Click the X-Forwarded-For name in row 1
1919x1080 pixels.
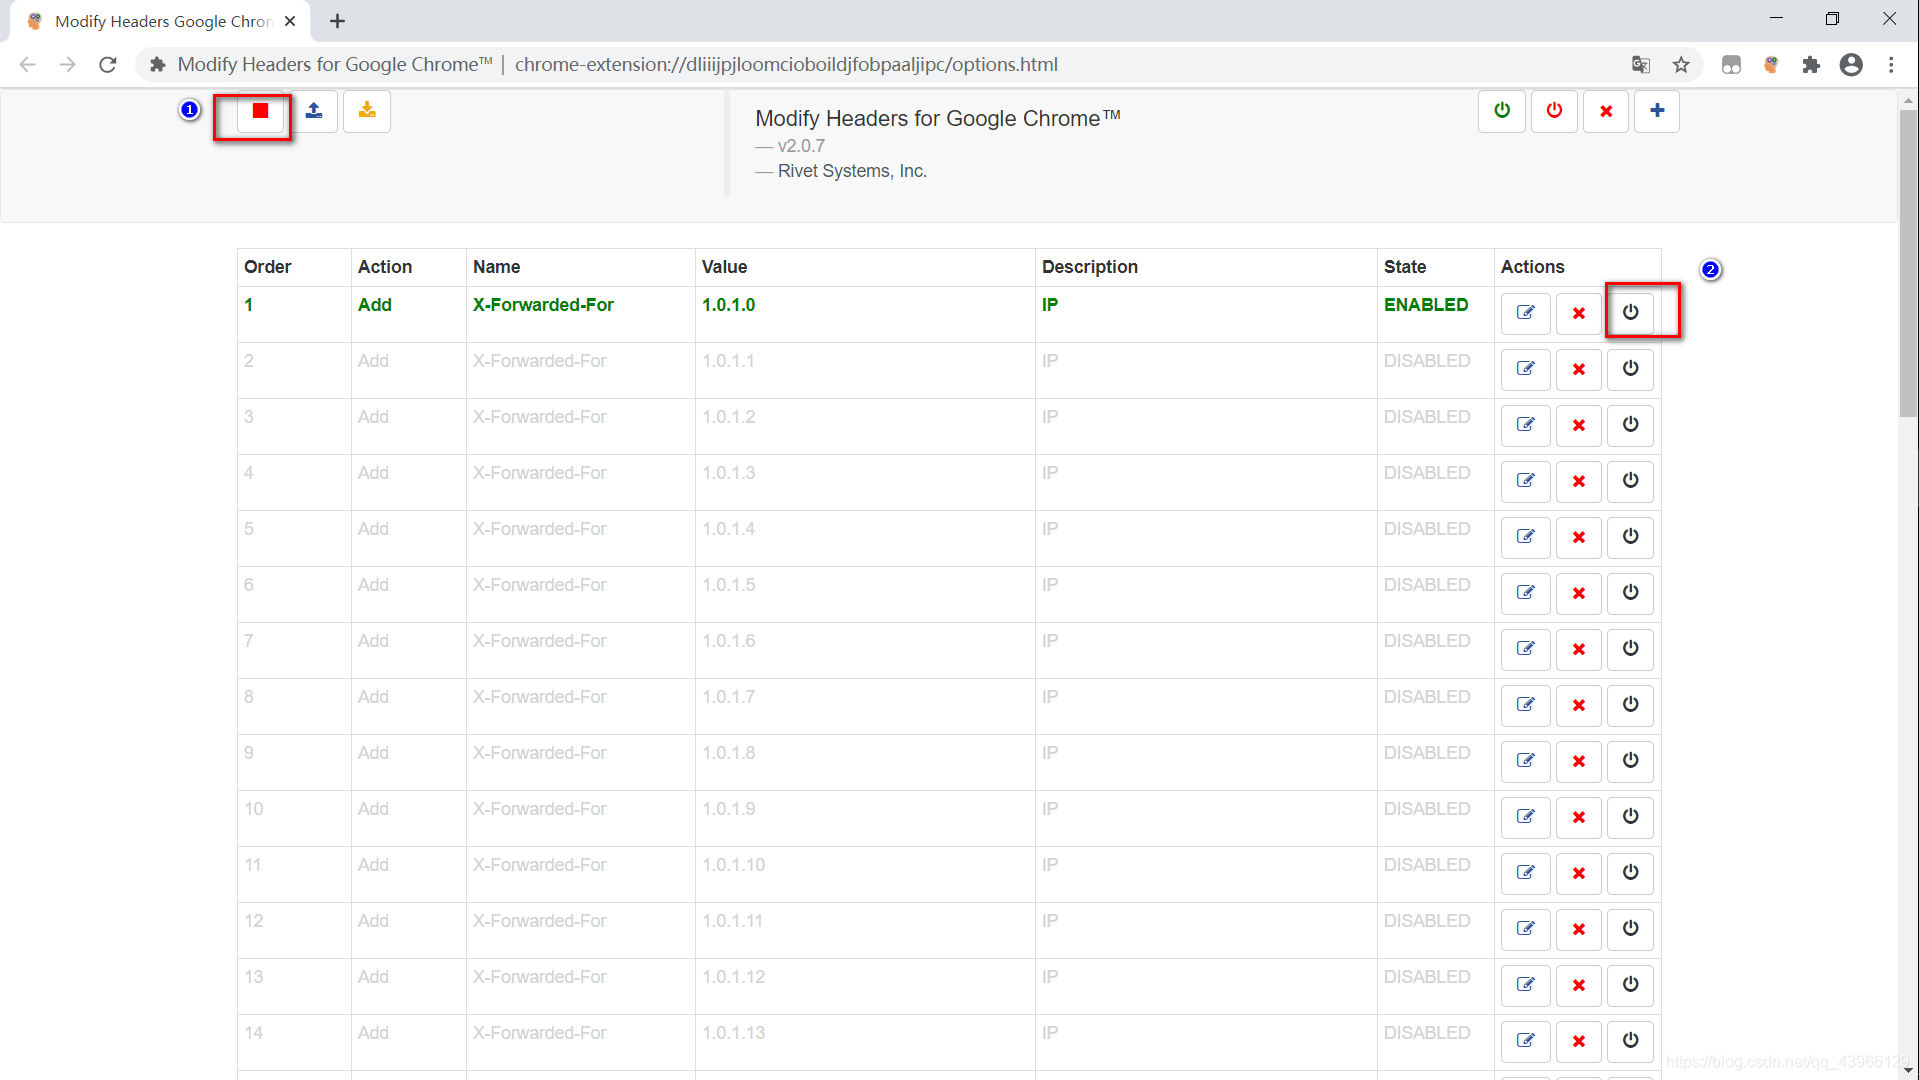[x=543, y=305]
